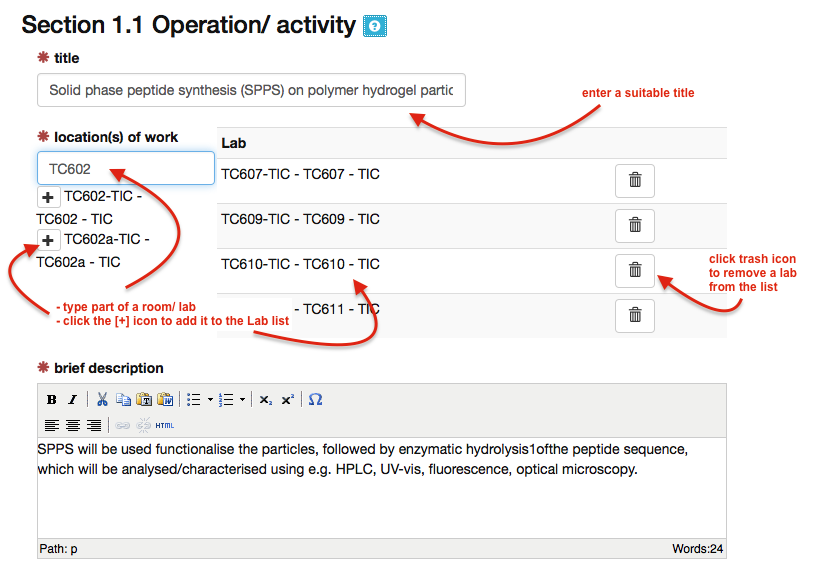Click the cut scissors icon

point(103,400)
